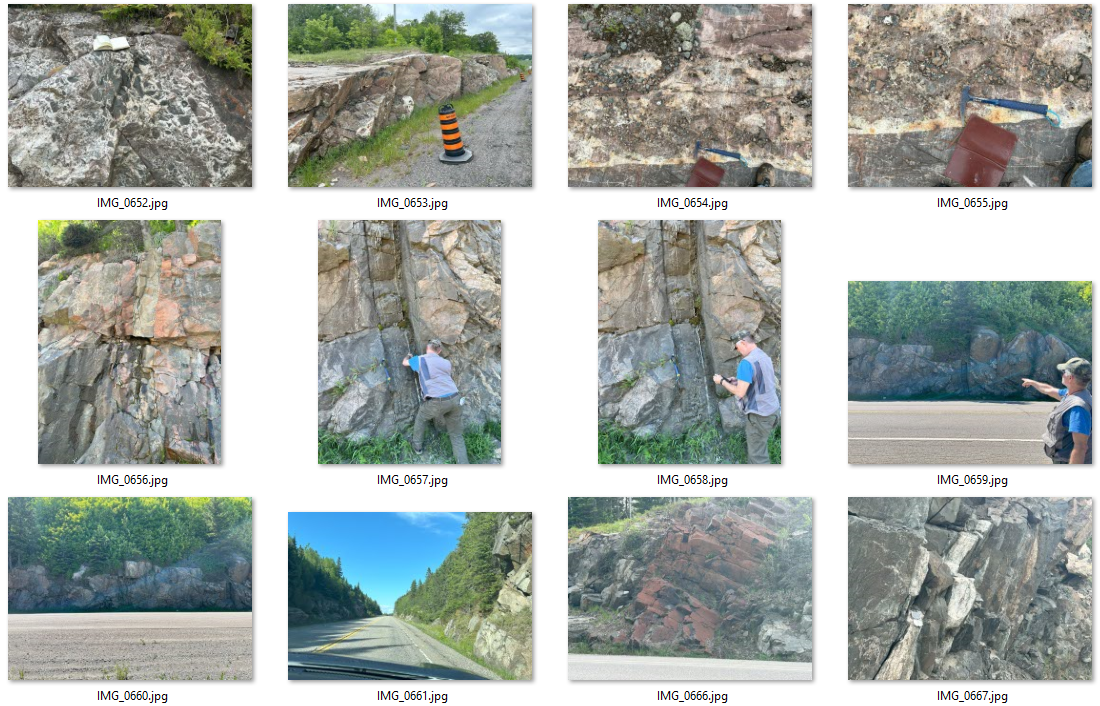Click the IMG_0652.jpg file name label
Screen dimensions: 1100x706
pos(132,203)
